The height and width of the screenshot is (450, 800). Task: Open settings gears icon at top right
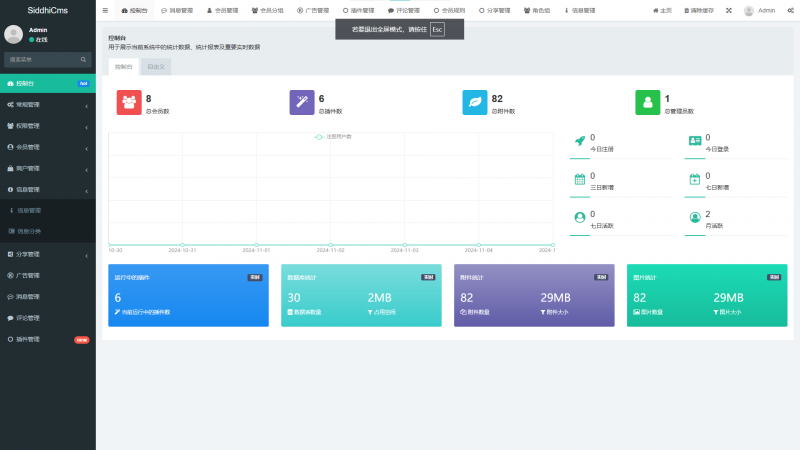click(790, 10)
